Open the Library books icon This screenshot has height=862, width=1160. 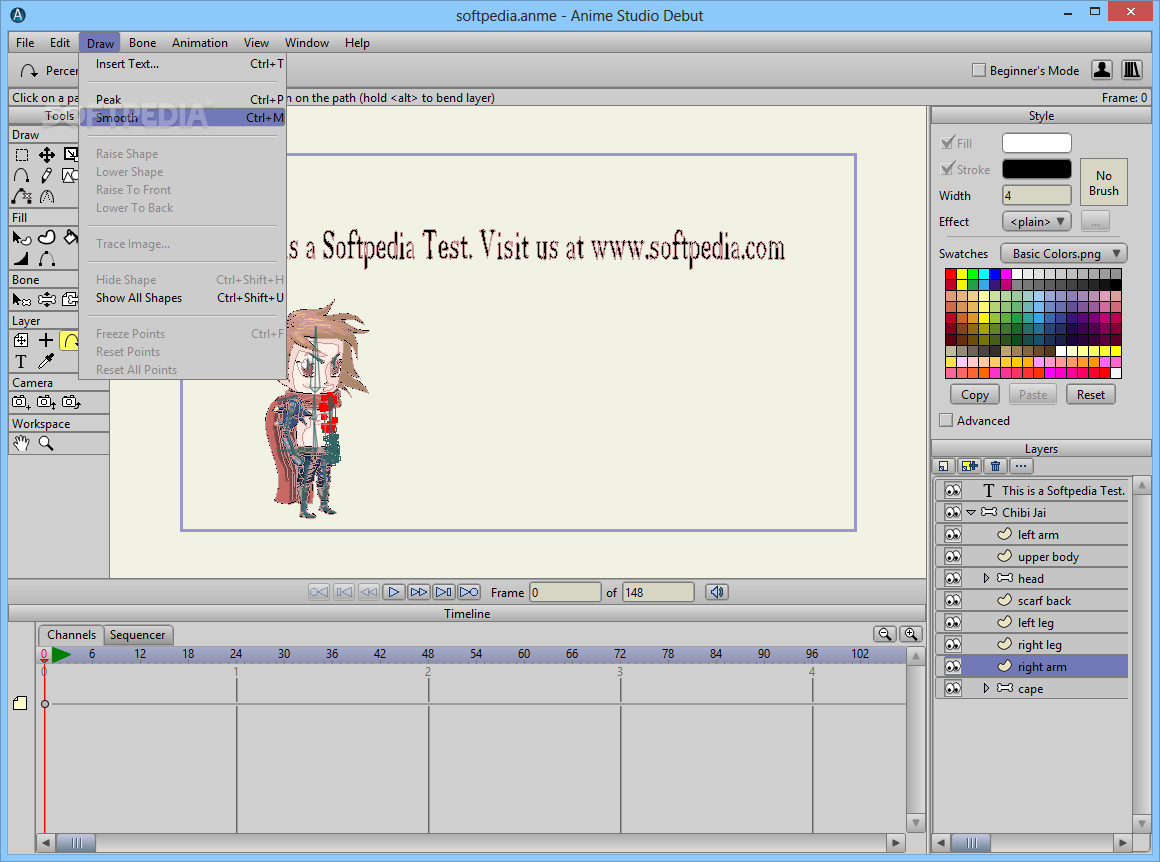[1131, 70]
